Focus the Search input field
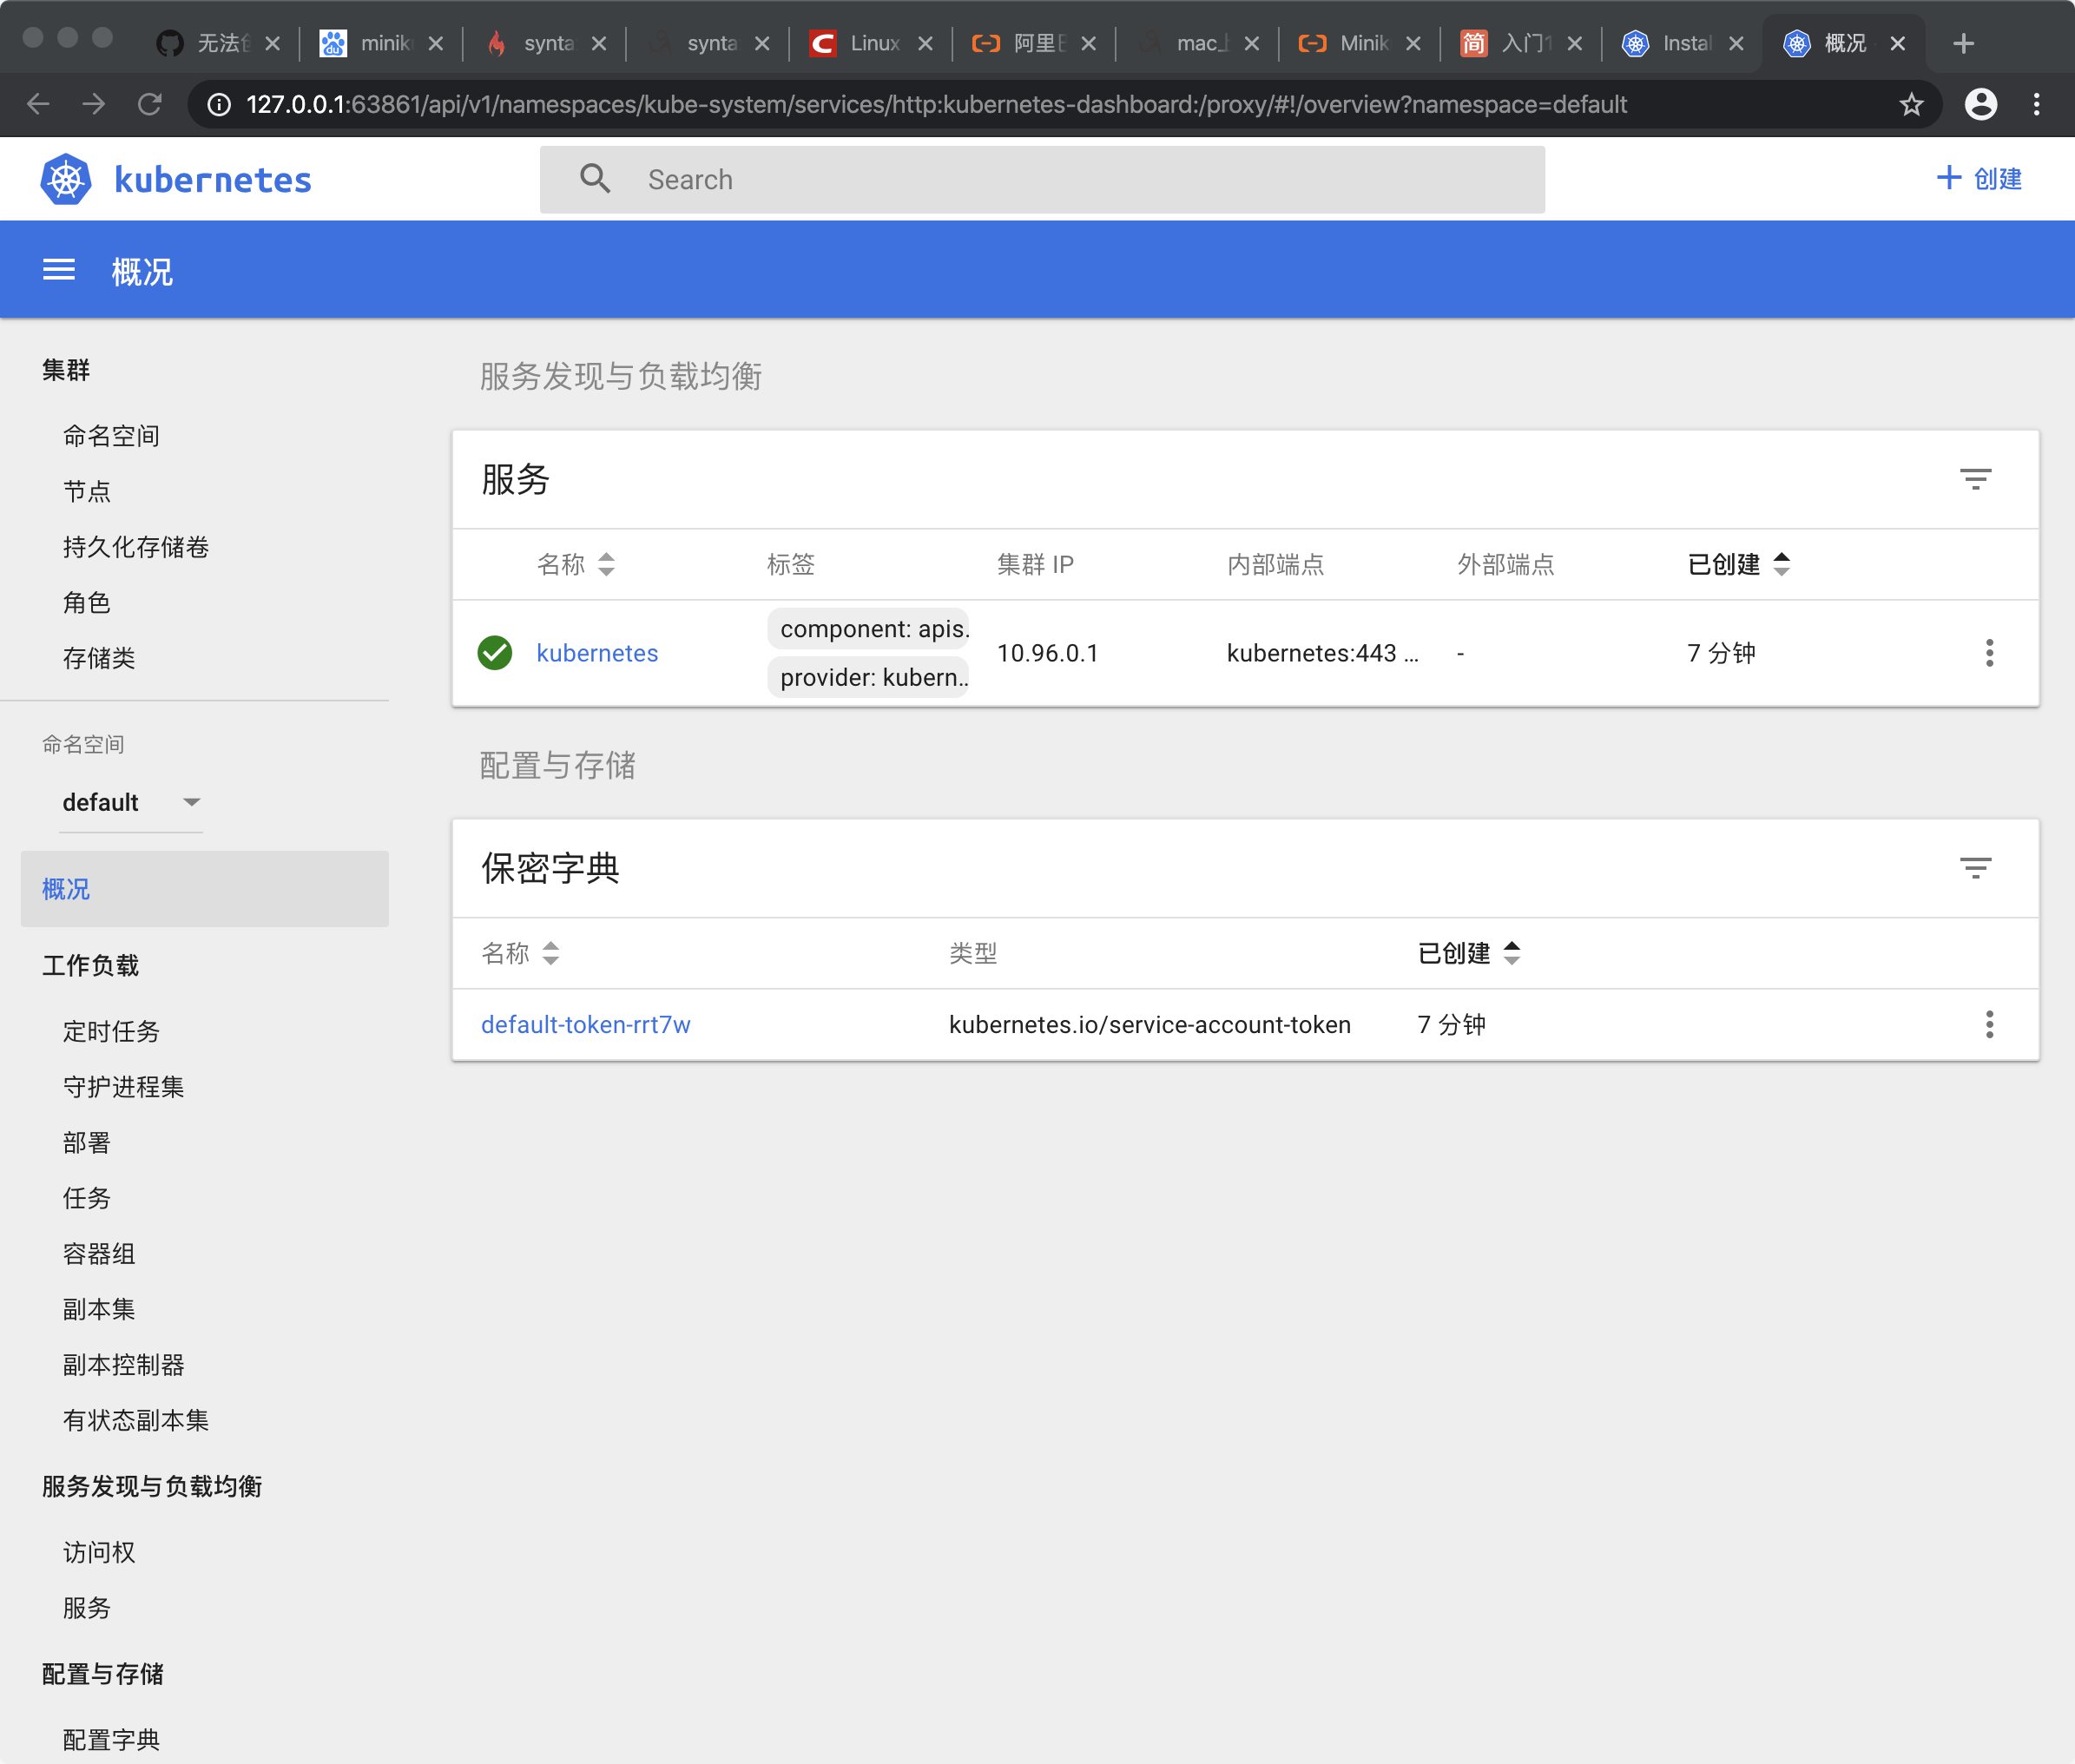The width and height of the screenshot is (2075, 1764). [x=1042, y=179]
